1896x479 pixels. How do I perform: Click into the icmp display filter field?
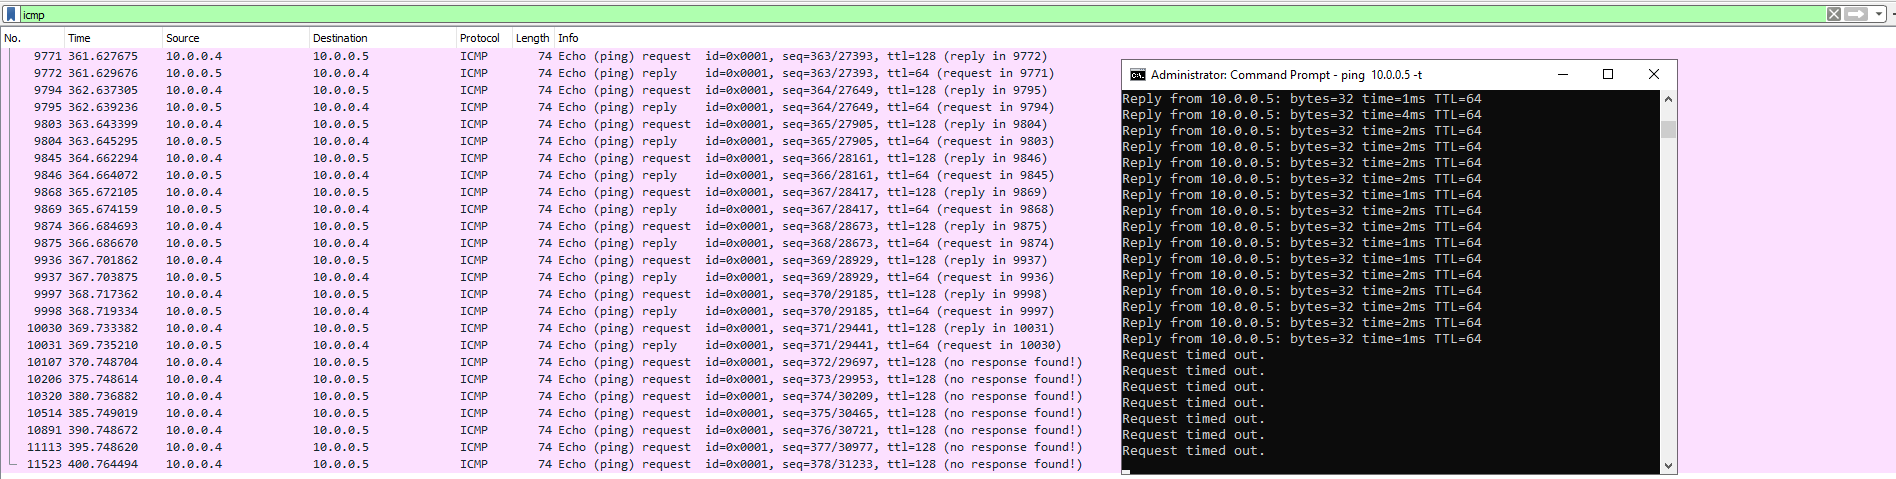pos(920,14)
